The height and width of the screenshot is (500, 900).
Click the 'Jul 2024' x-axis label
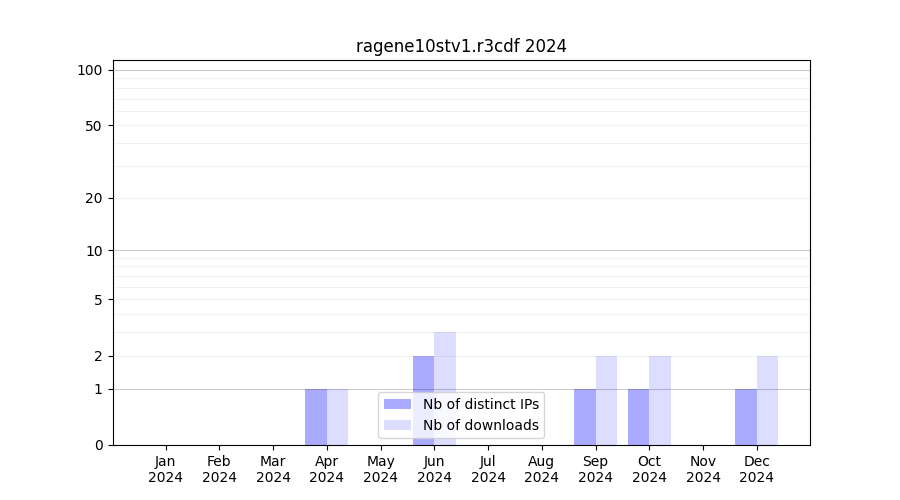[488, 469]
